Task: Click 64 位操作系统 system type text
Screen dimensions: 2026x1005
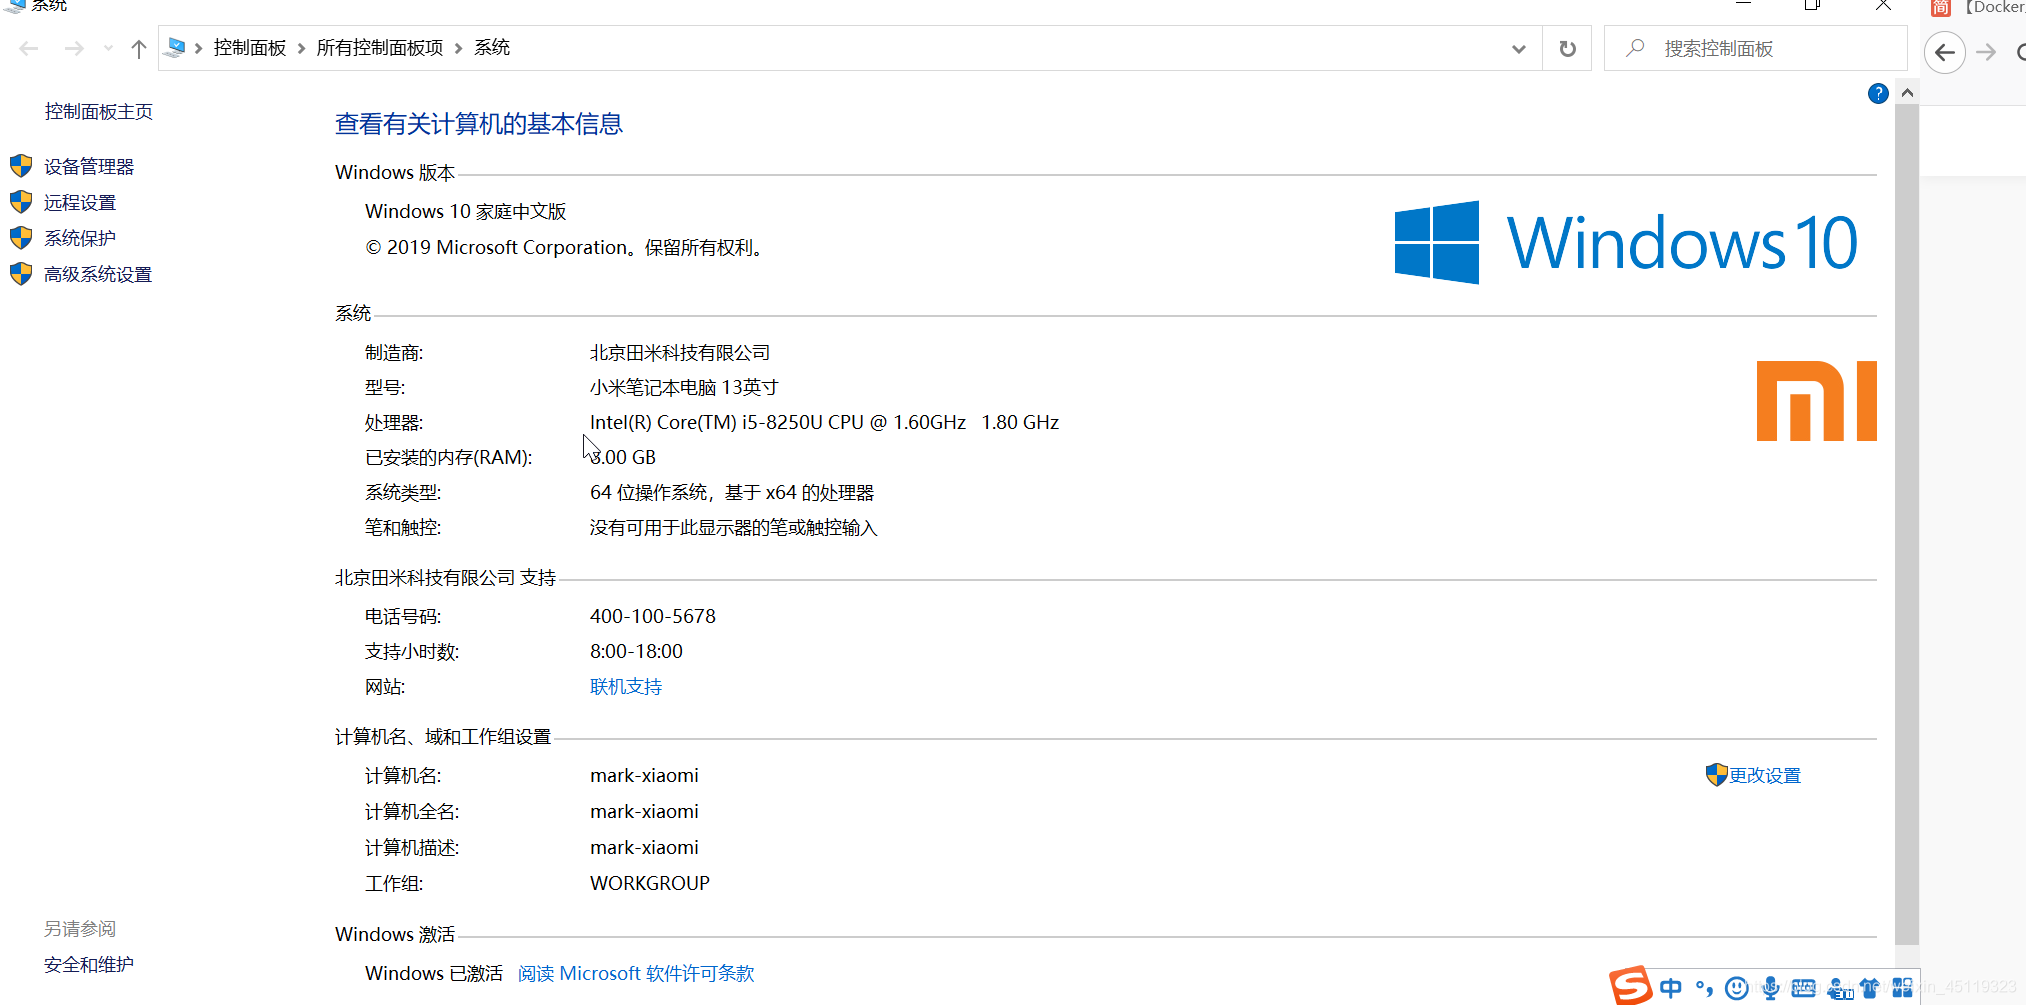Action: [x=732, y=492]
